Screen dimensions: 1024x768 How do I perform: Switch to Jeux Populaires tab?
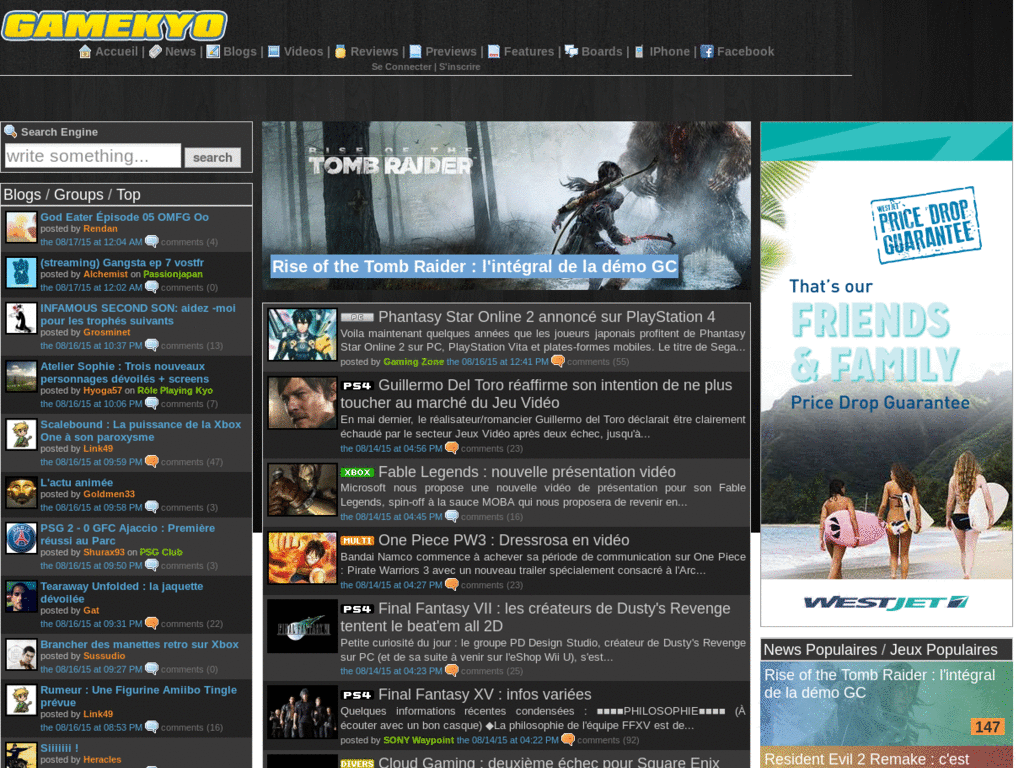(x=943, y=650)
